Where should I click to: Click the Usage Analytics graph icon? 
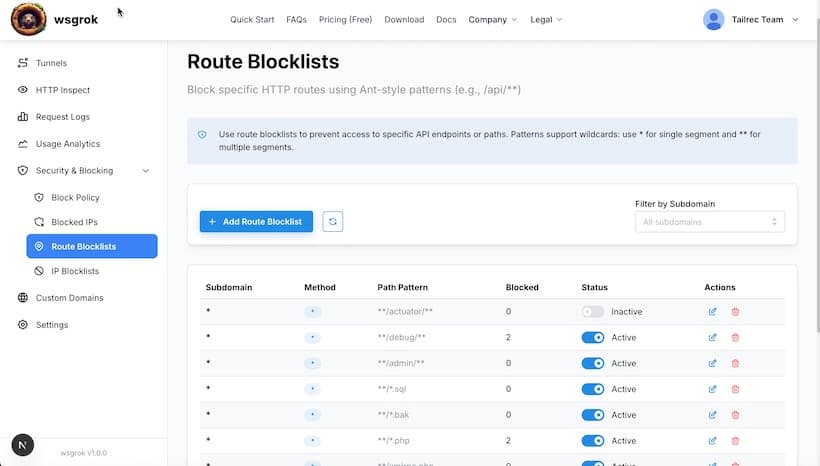(22, 144)
